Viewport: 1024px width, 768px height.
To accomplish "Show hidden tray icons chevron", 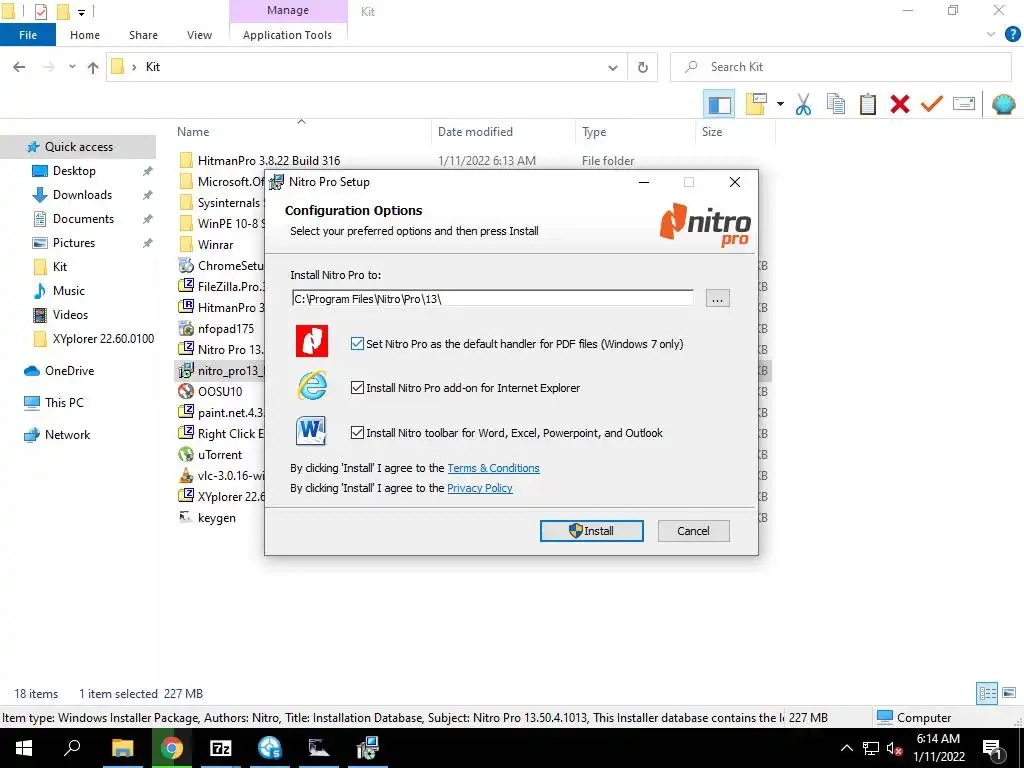I will [x=846, y=748].
